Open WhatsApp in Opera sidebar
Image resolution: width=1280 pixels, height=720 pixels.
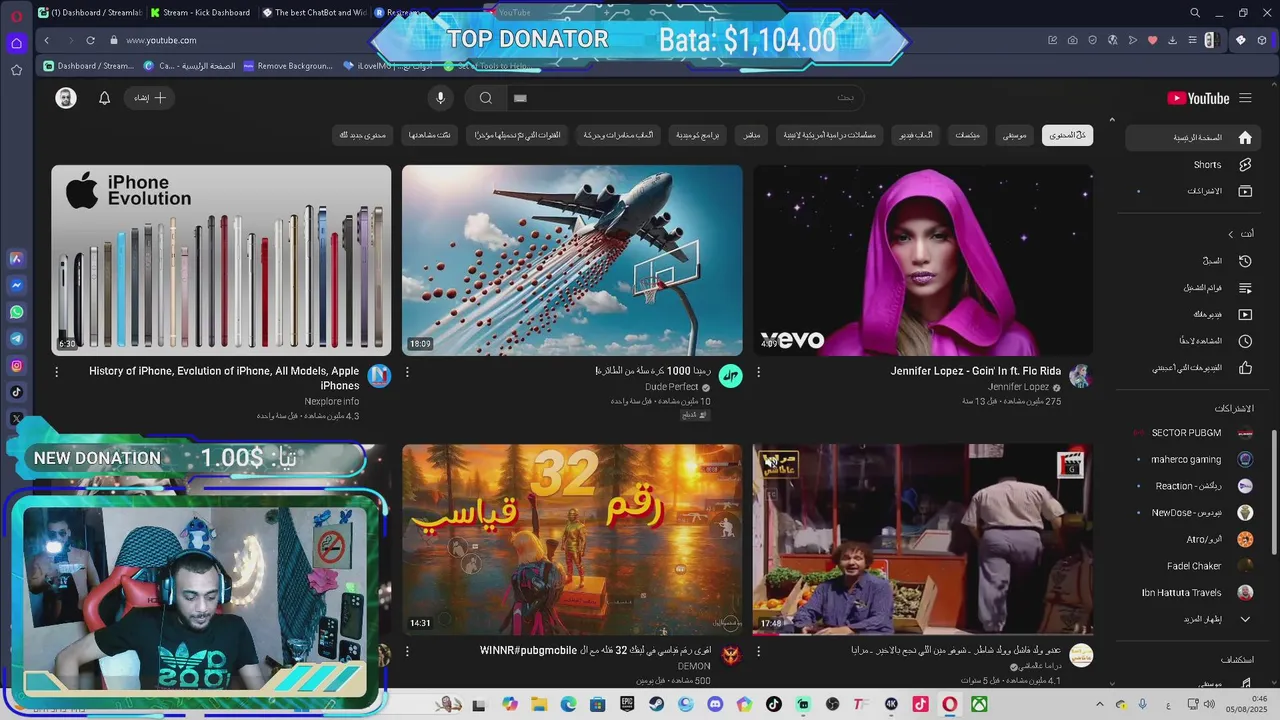pyautogui.click(x=17, y=312)
